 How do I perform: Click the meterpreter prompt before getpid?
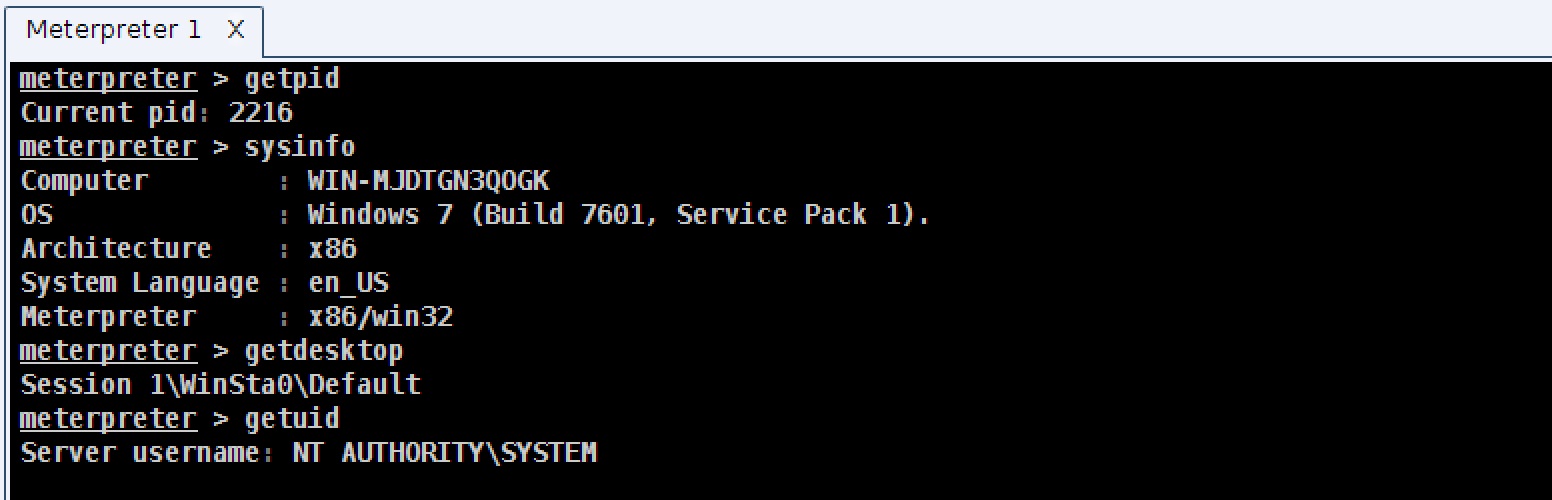108,79
